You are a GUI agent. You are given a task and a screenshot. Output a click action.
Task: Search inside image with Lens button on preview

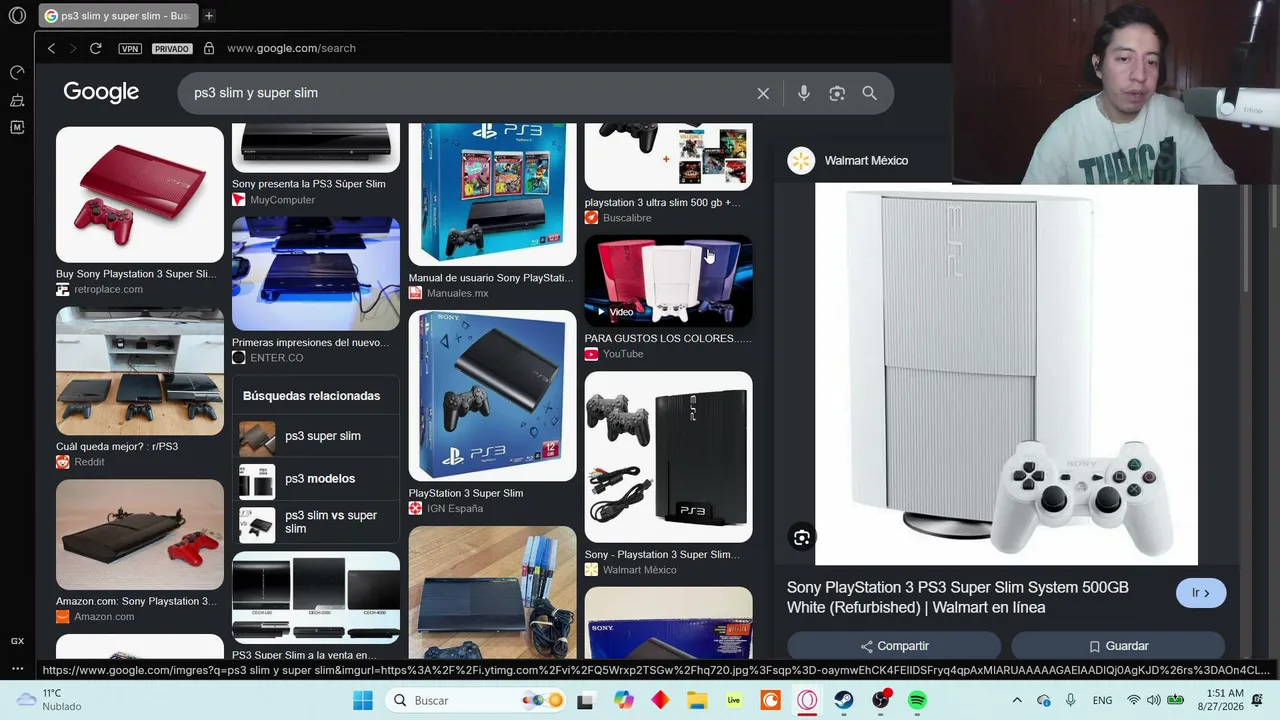[802, 538]
